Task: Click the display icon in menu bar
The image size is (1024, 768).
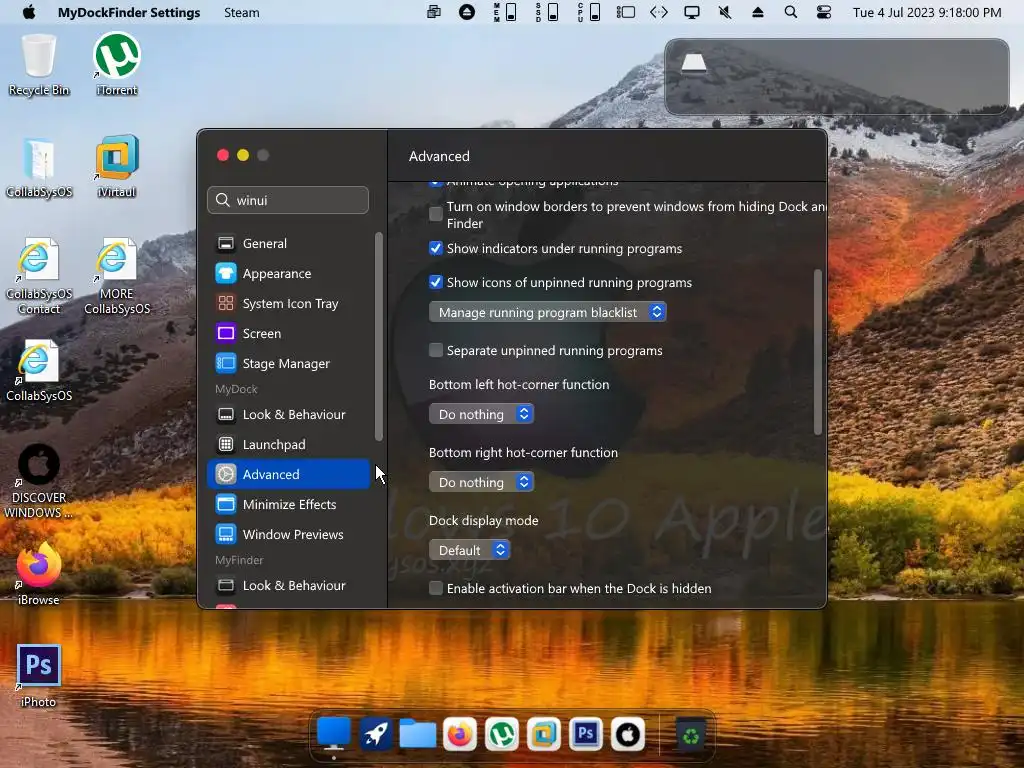Action: [x=692, y=12]
